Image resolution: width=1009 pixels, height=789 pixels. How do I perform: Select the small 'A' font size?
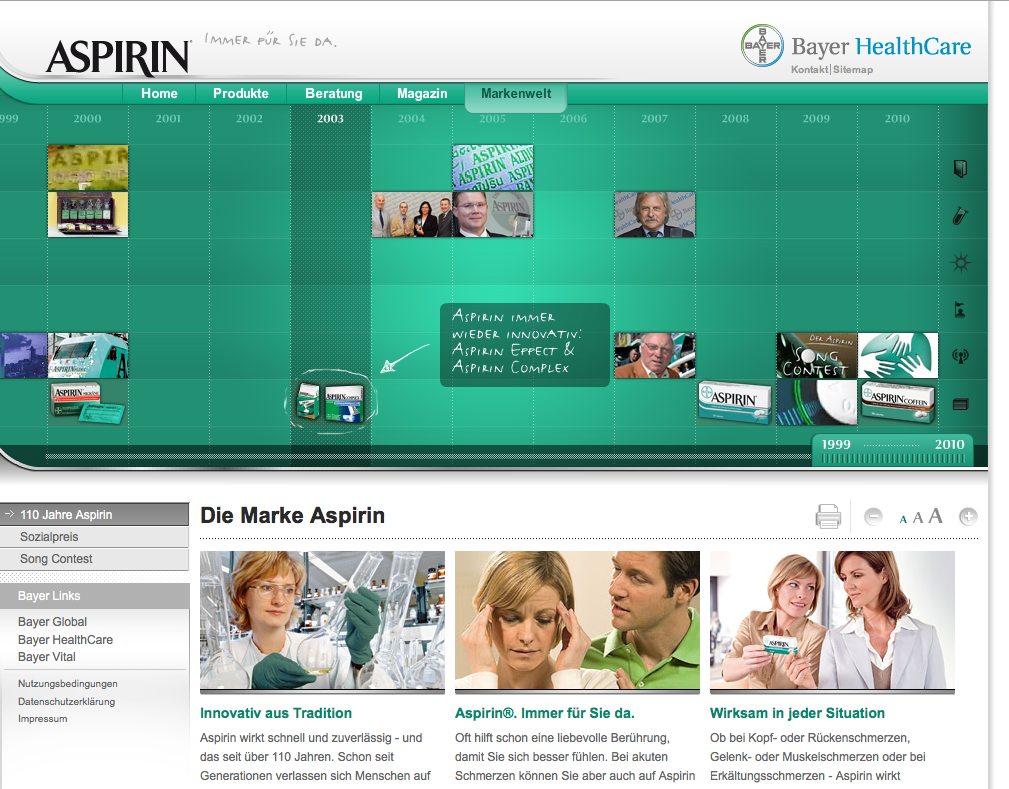903,519
